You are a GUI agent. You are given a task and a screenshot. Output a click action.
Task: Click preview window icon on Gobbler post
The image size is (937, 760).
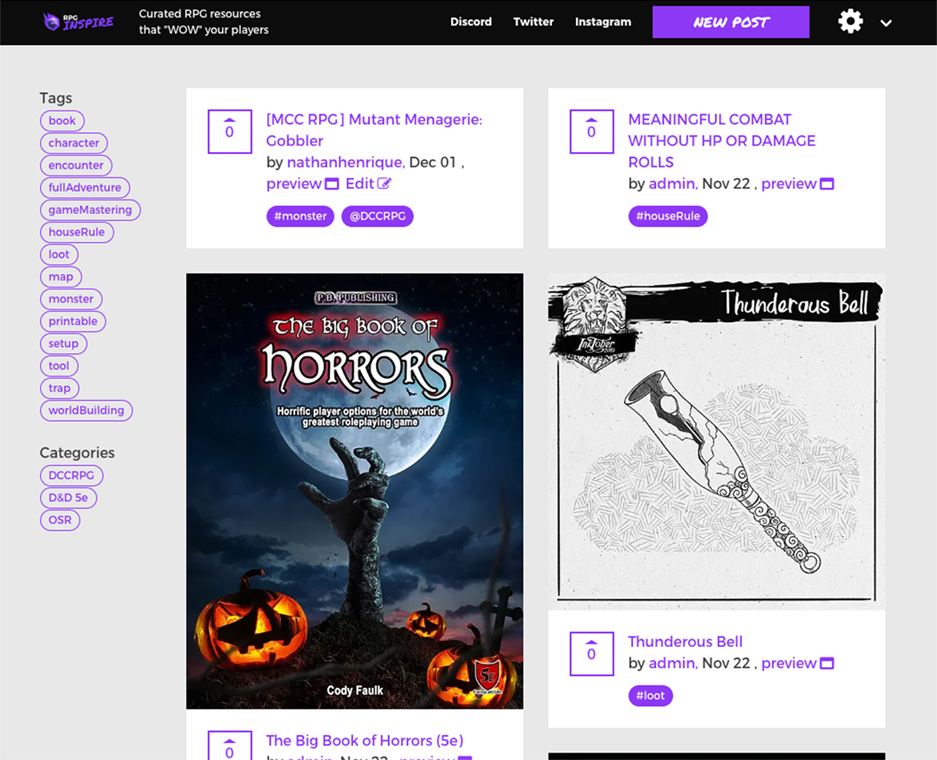pyautogui.click(x=332, y=184)
